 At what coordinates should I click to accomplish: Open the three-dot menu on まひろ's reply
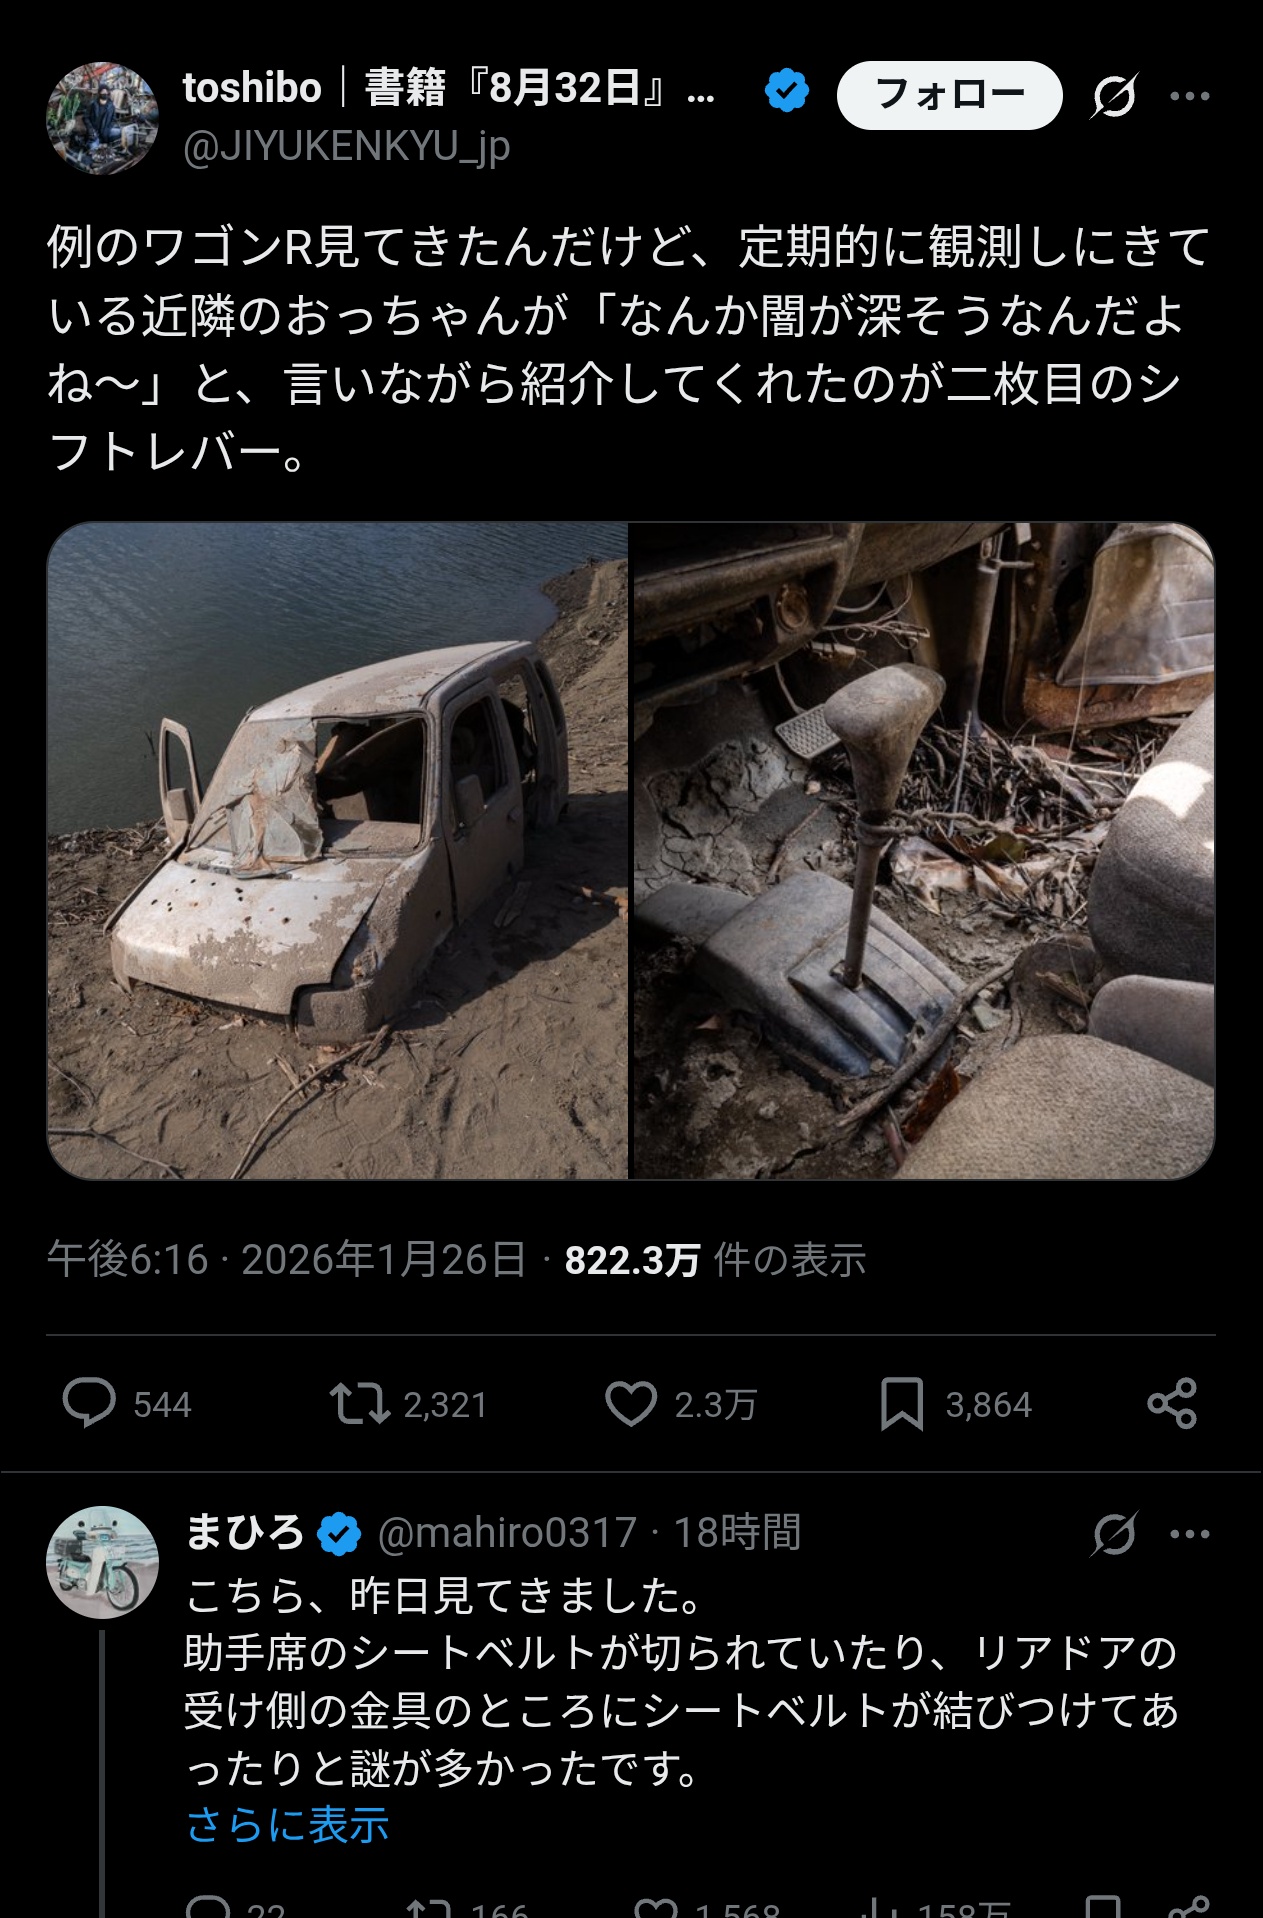(x=1190, y=1533)
